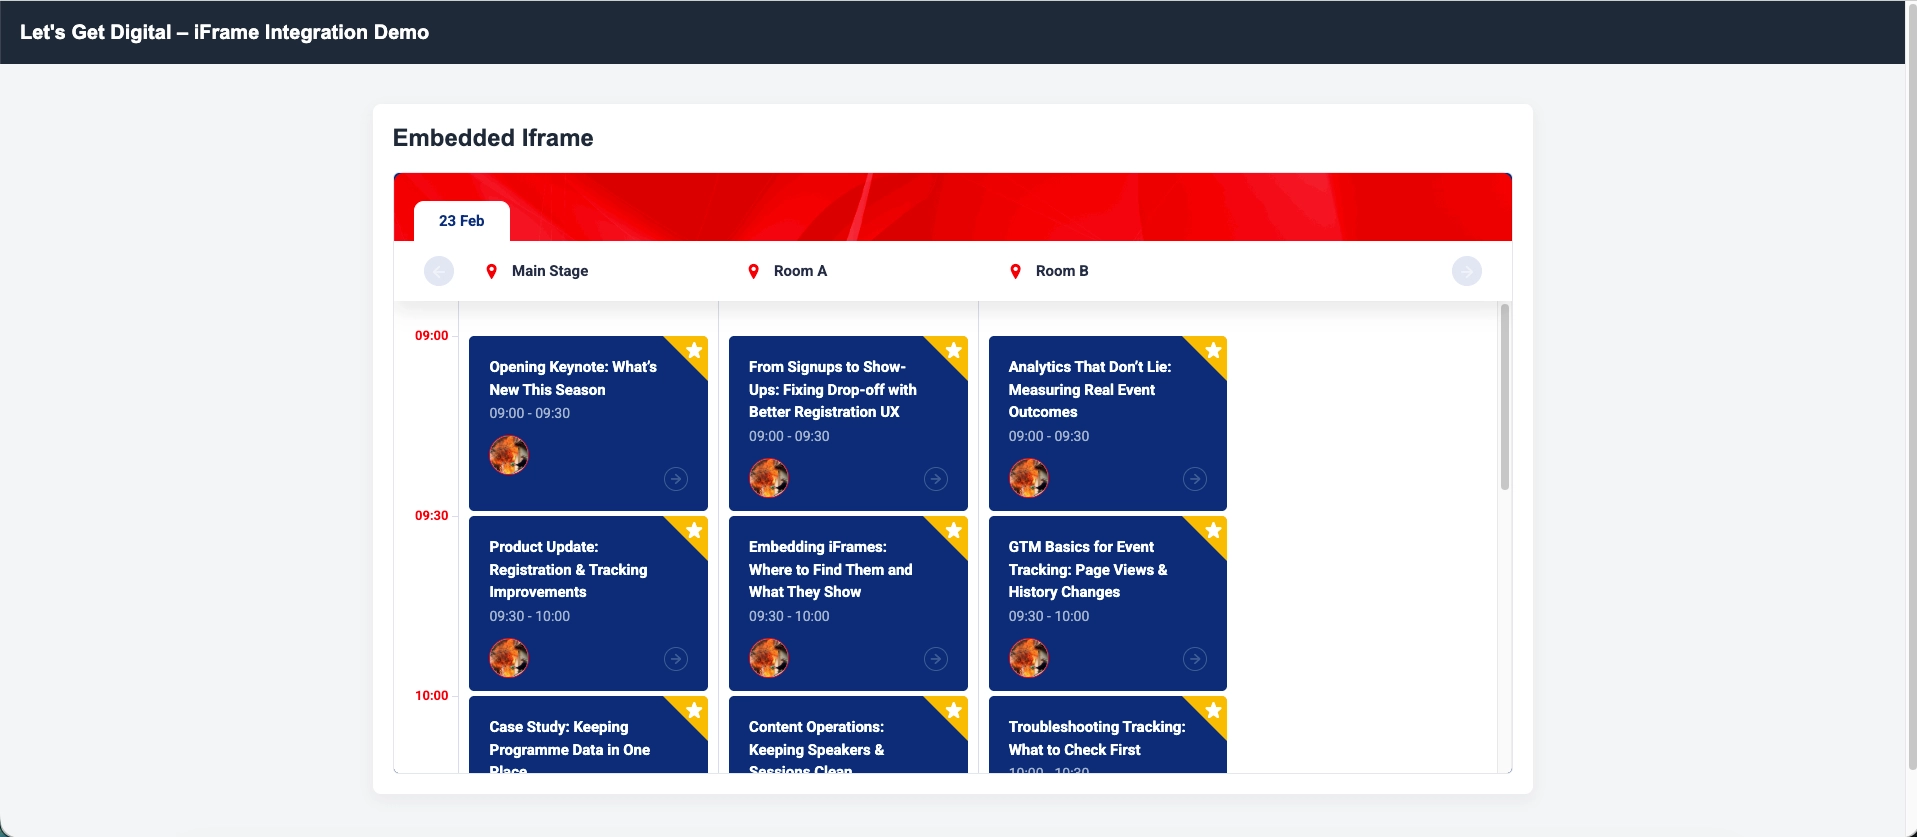Open details arrow on Analytics That Don't Lie card

click(x=1195, y=479)
